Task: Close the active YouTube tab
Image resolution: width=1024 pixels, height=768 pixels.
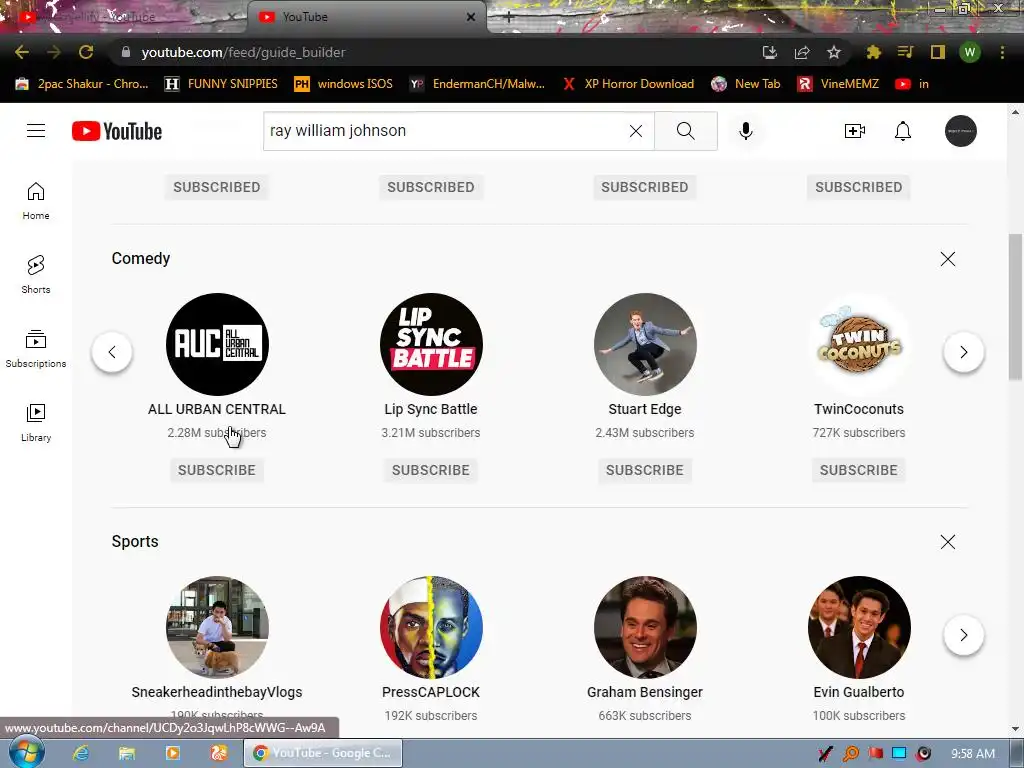Action: point(471,17)
